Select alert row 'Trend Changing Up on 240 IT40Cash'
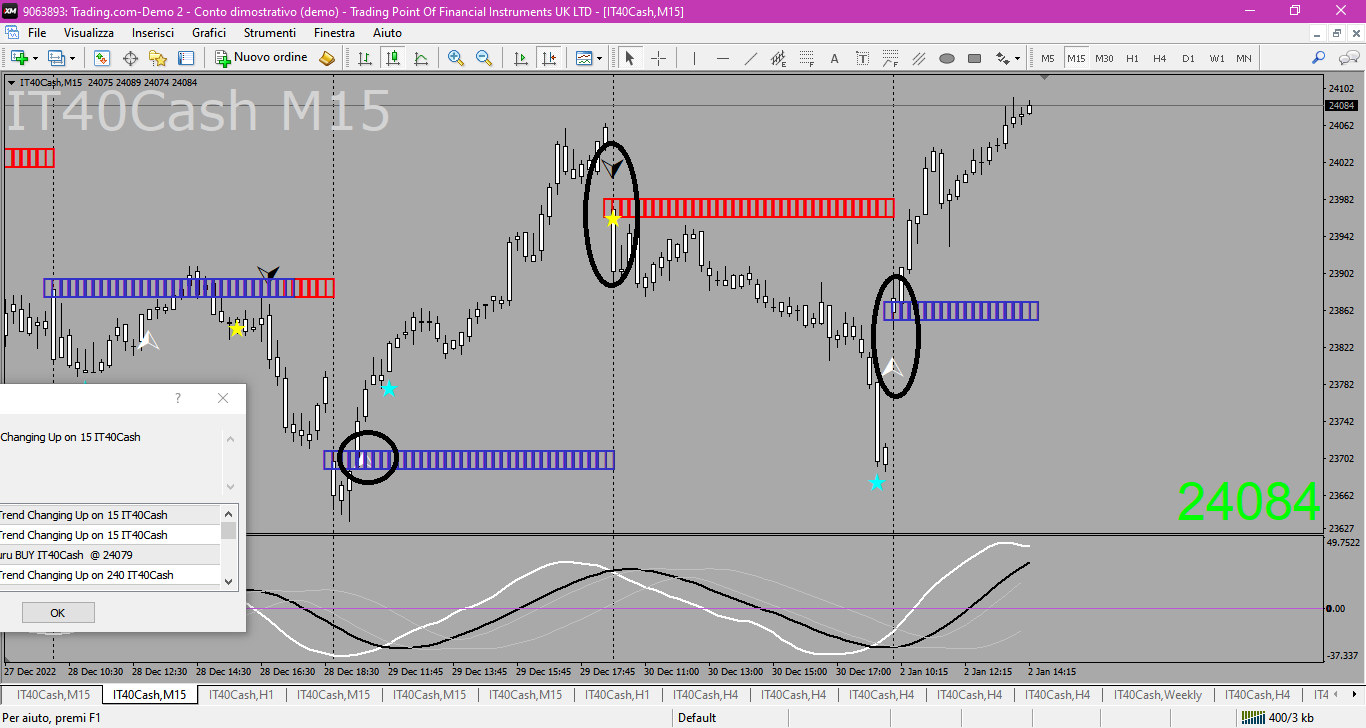 [x=110, y=575]
